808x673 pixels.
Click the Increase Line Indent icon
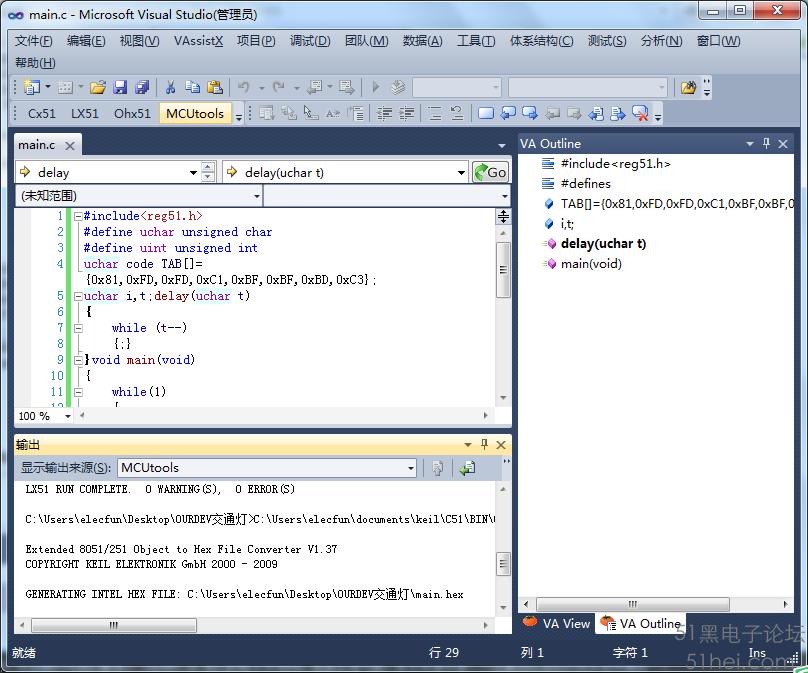pos(407,113)
